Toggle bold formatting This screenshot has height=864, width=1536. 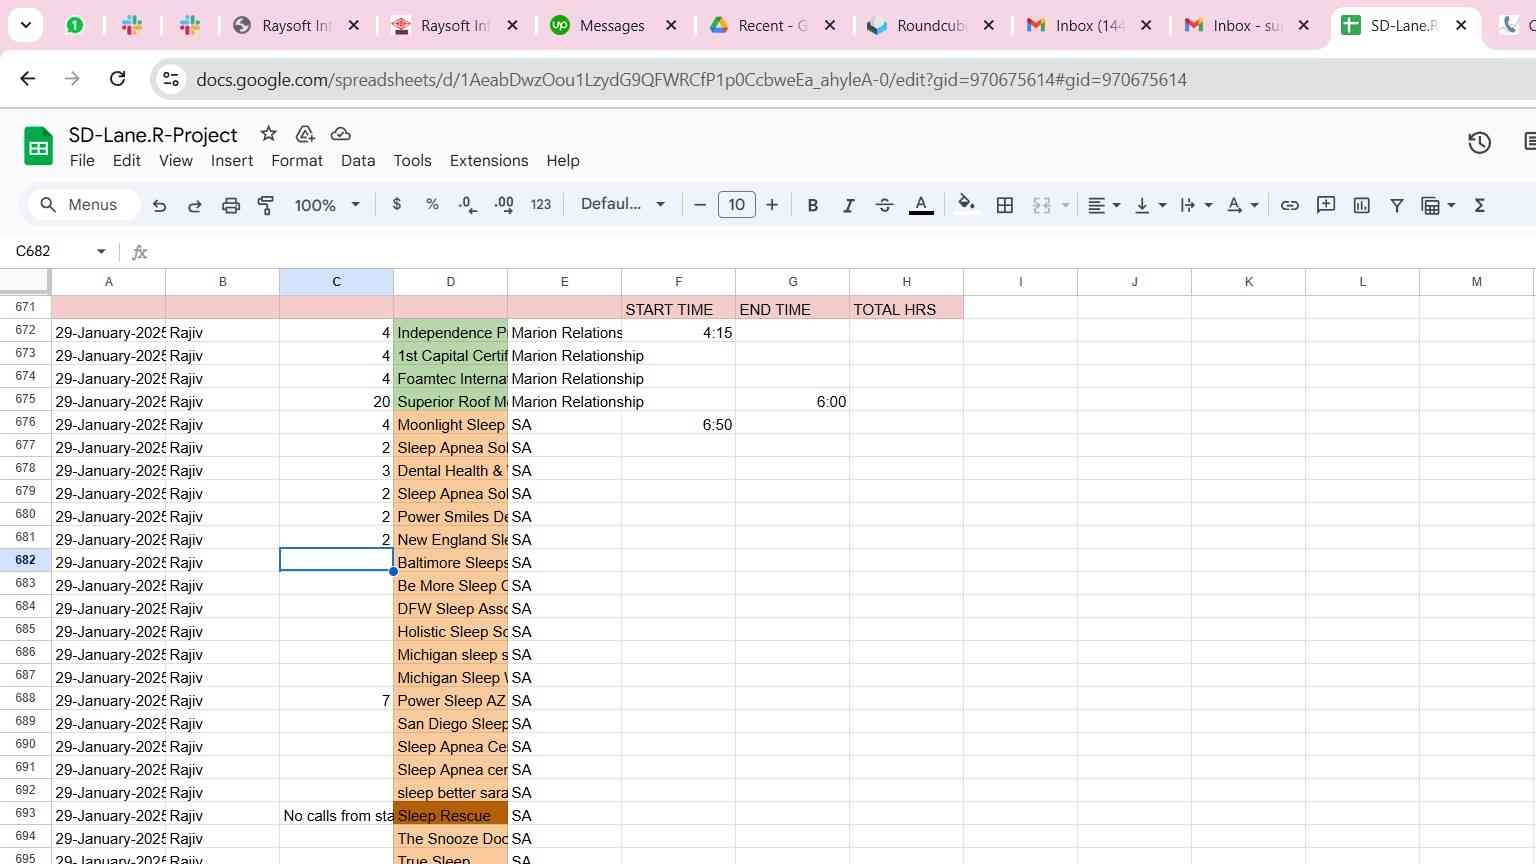[813, 205]
